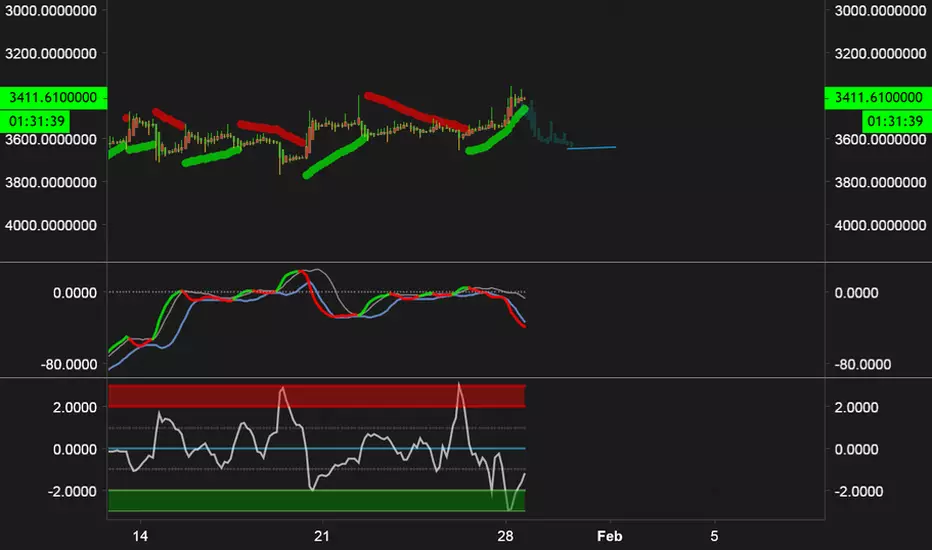Click the left 0.0000 label in middle indicator pane
932x550 pixels.
[x=75, y=293]
